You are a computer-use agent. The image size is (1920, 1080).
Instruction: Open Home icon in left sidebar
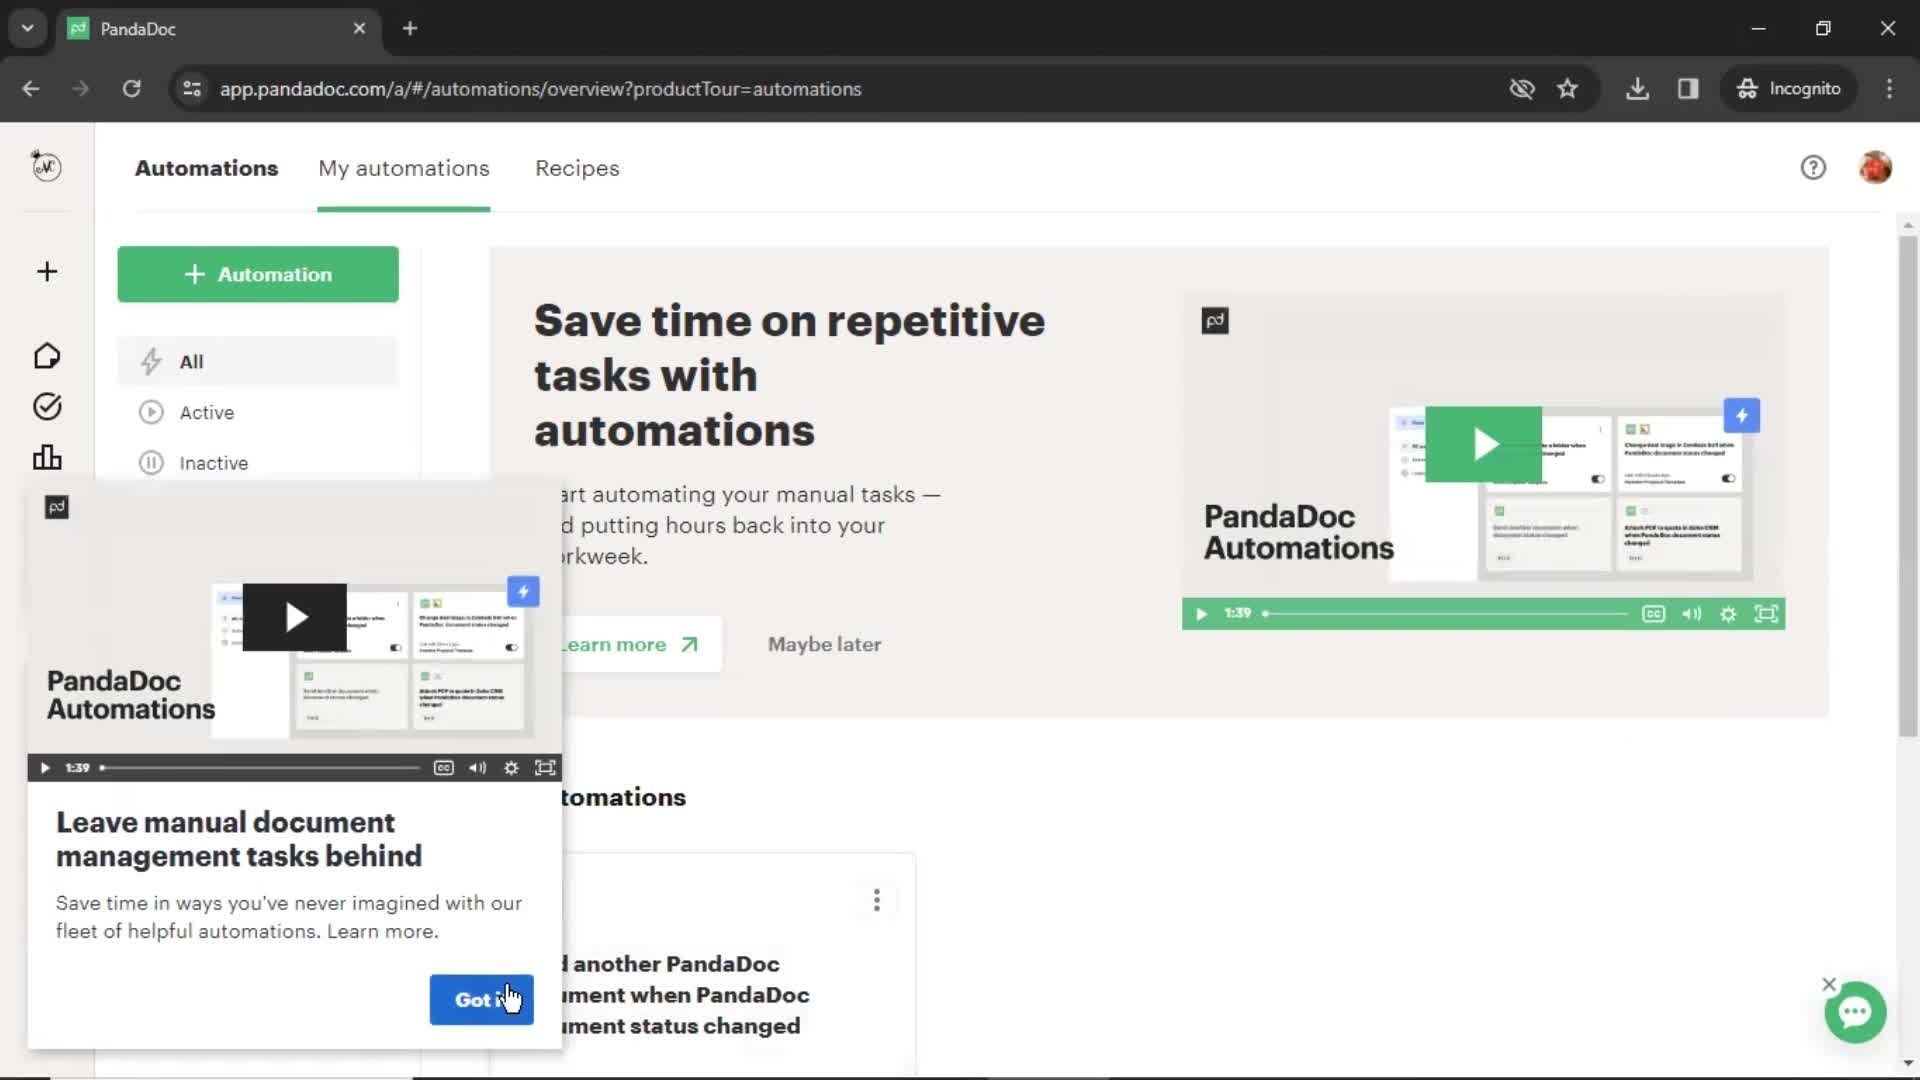pos(47,356)
